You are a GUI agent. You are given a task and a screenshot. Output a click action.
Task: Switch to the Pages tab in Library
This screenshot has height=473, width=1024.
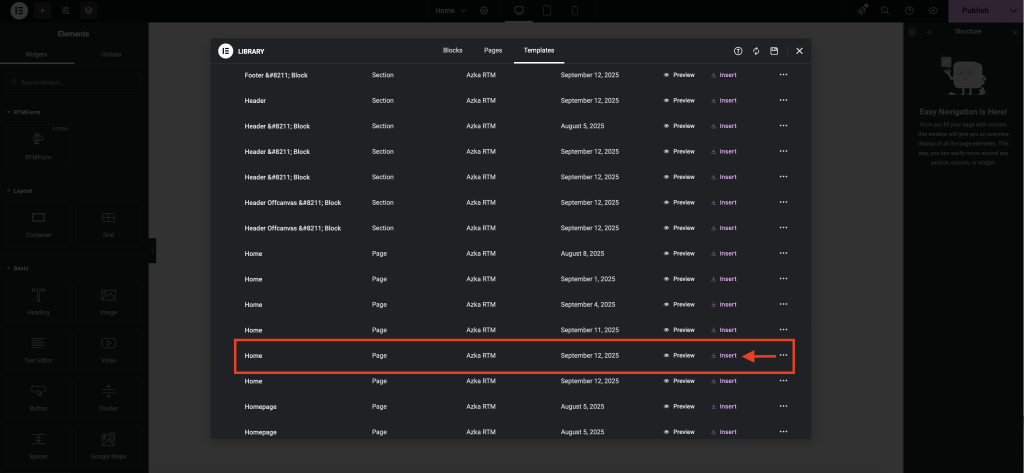(493, 50)
